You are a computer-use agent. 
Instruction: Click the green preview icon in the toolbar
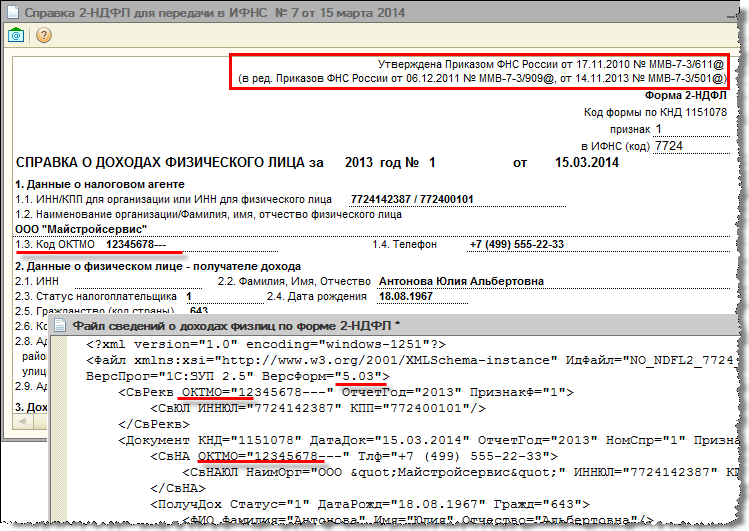click(x=17, y=34)
